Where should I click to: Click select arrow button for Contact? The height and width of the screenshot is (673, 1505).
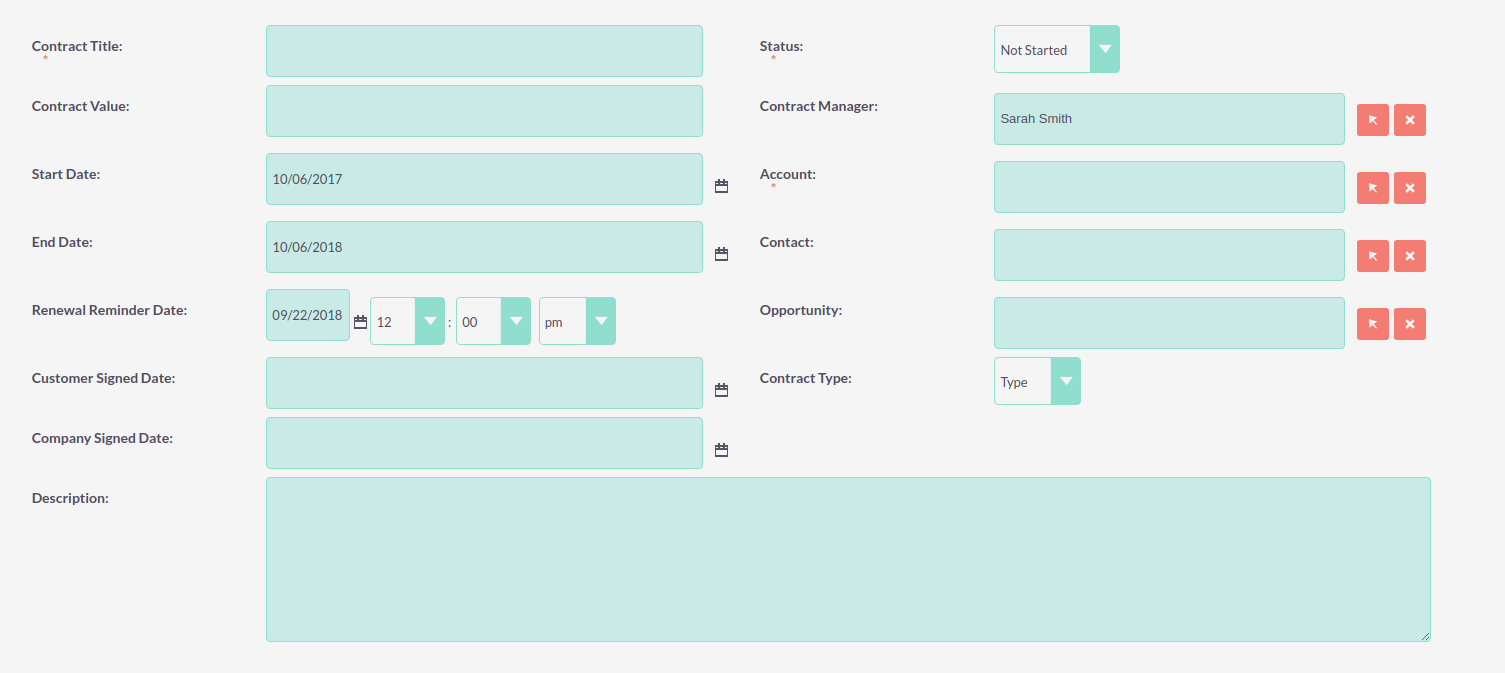click(1372, 256)
